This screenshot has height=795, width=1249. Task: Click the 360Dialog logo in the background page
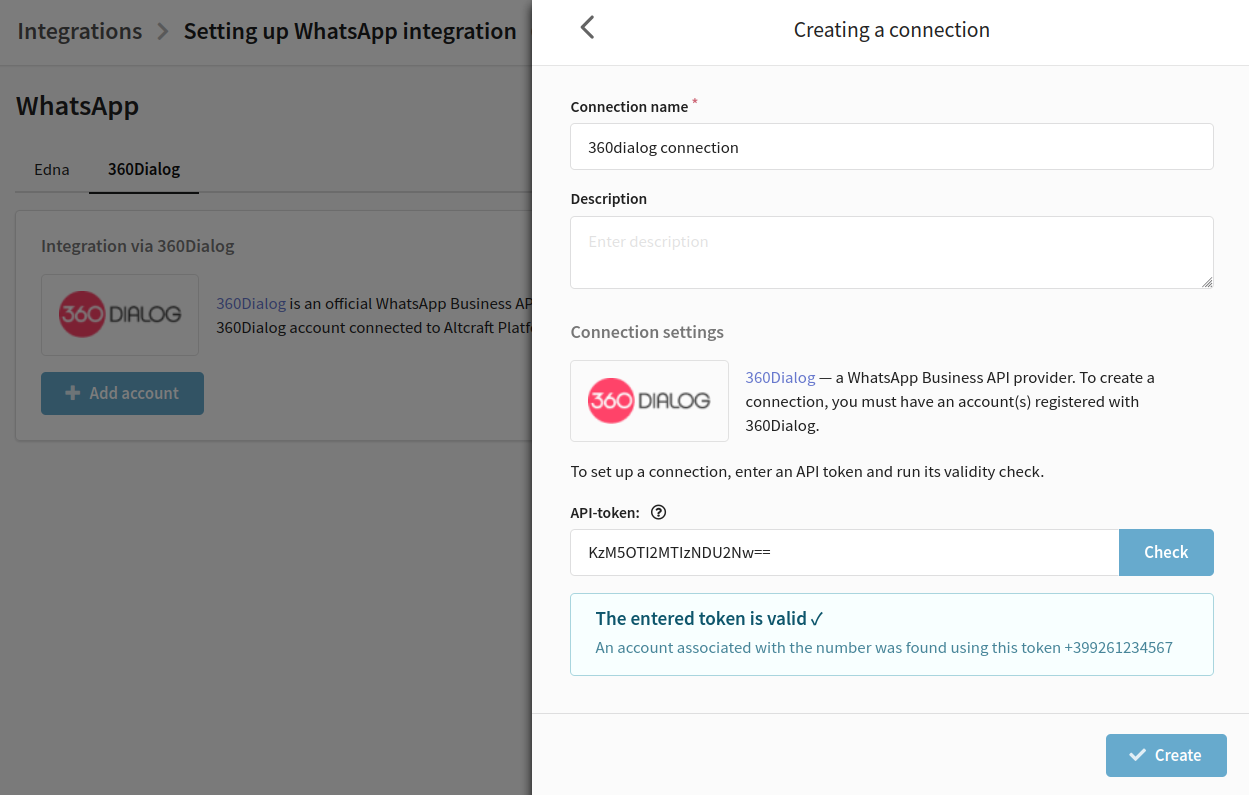tap(120, 315)
